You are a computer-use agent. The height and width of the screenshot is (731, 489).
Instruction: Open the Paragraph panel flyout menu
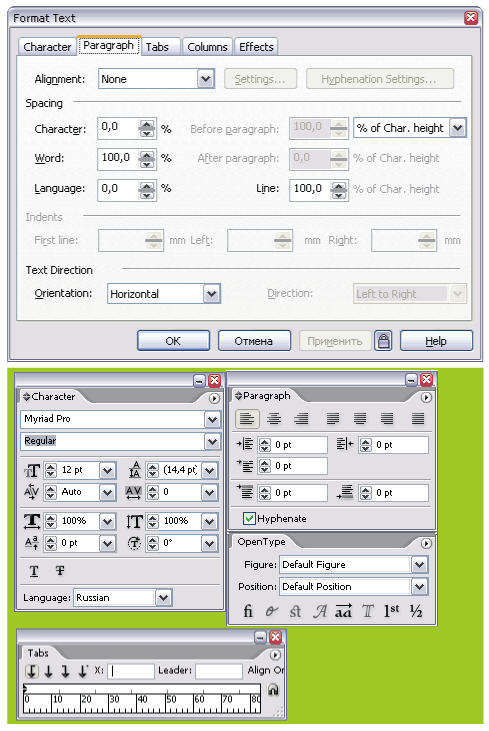[x=426, y=398]
